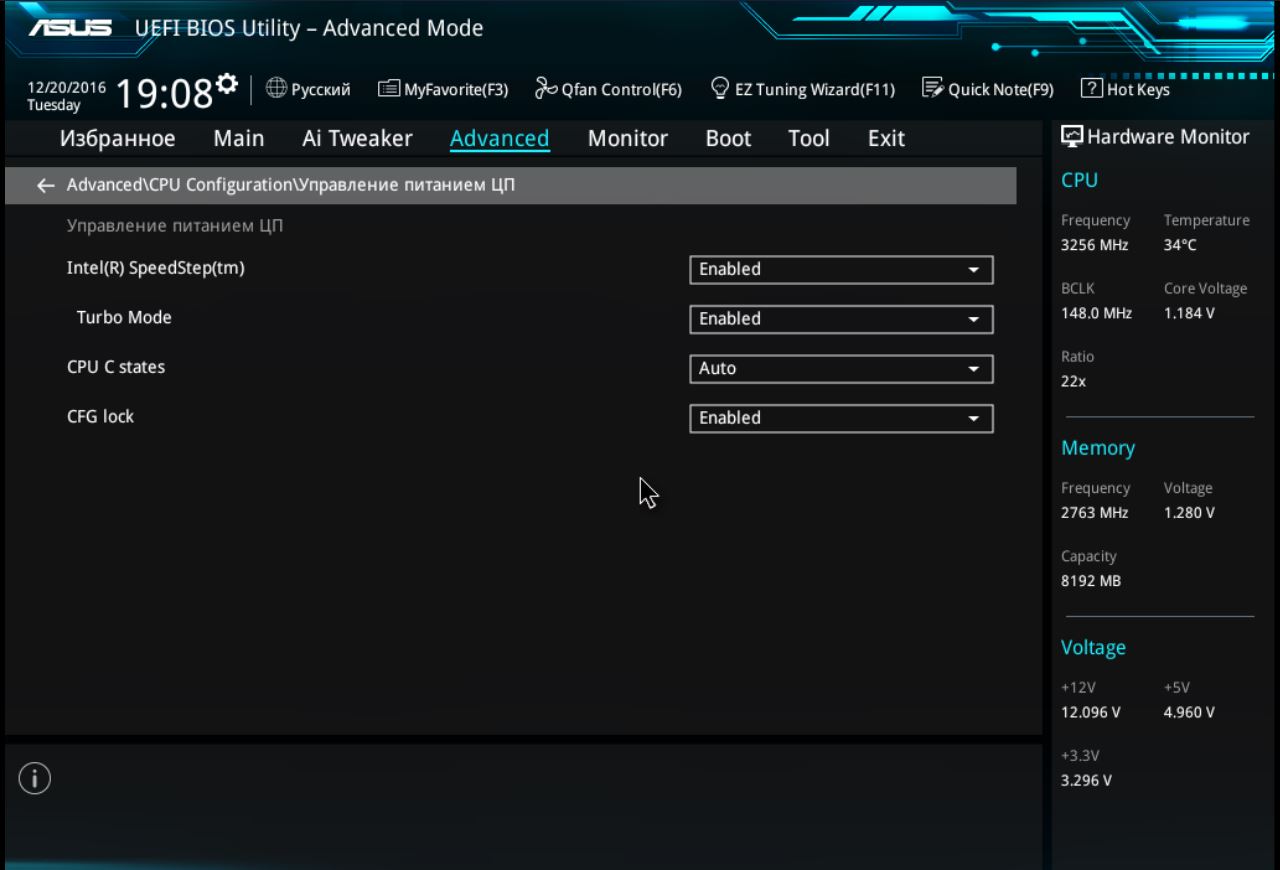Open the Intel(R) SpeedStep(tm) dropdown

pyautogui.click(x=841, y=269)
